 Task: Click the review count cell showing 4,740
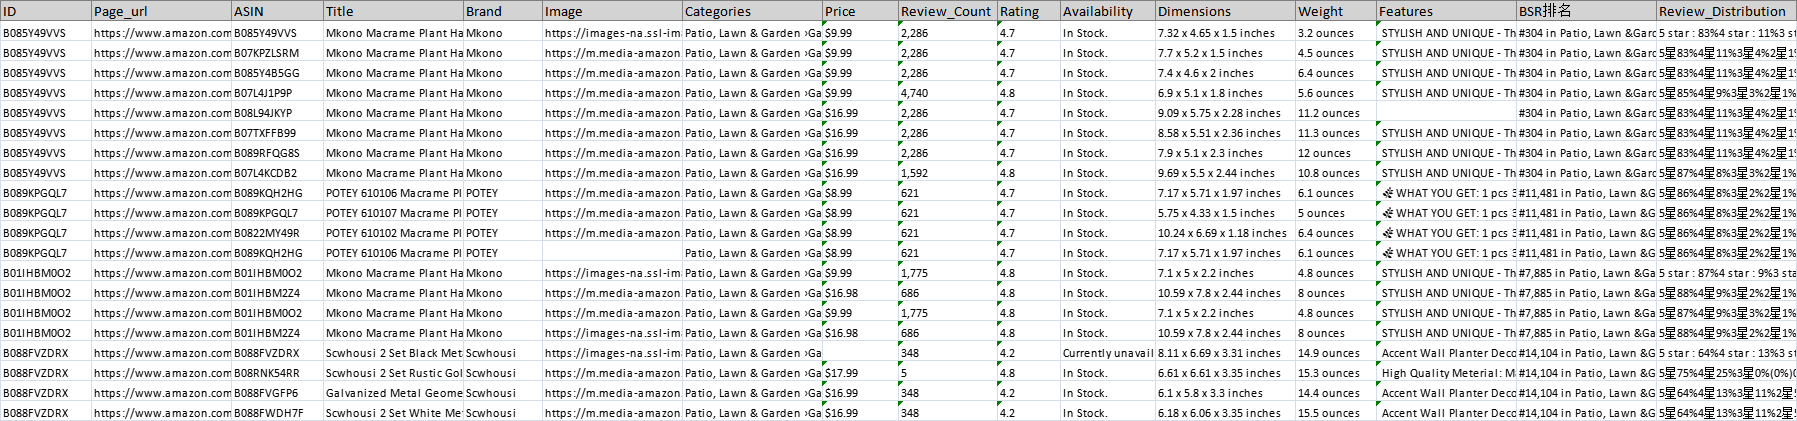[x=947, y=93]
